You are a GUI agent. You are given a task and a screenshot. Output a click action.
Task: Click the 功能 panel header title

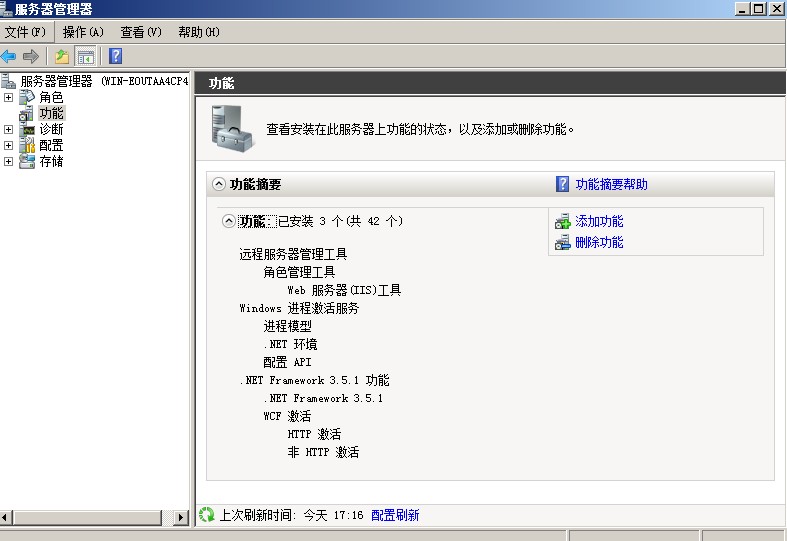tap(221, 83)
